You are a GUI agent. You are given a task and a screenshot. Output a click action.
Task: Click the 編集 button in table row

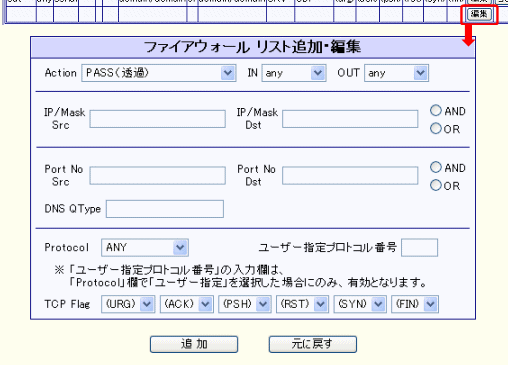pyautogui.click(x=479, y=14)
